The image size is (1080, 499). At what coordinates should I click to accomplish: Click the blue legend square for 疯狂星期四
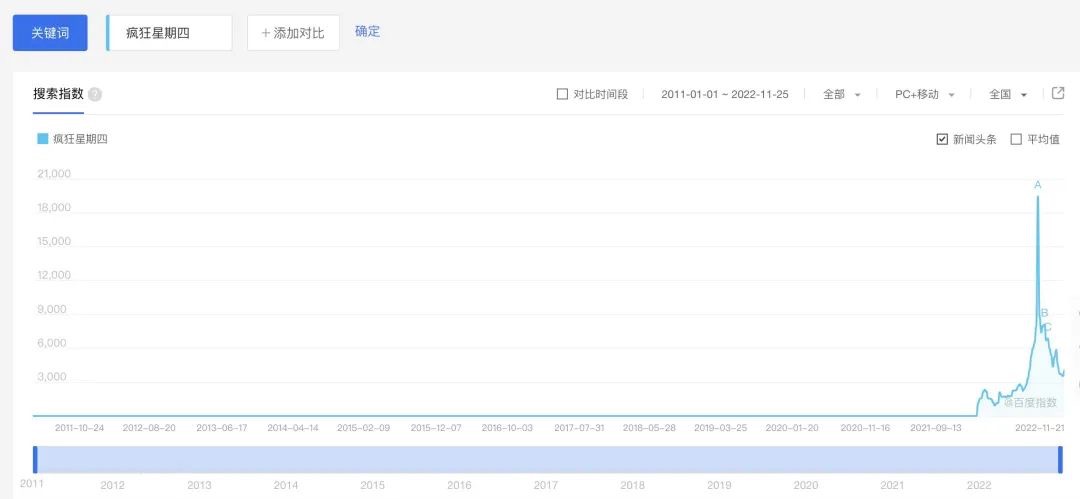pos(43,139)
